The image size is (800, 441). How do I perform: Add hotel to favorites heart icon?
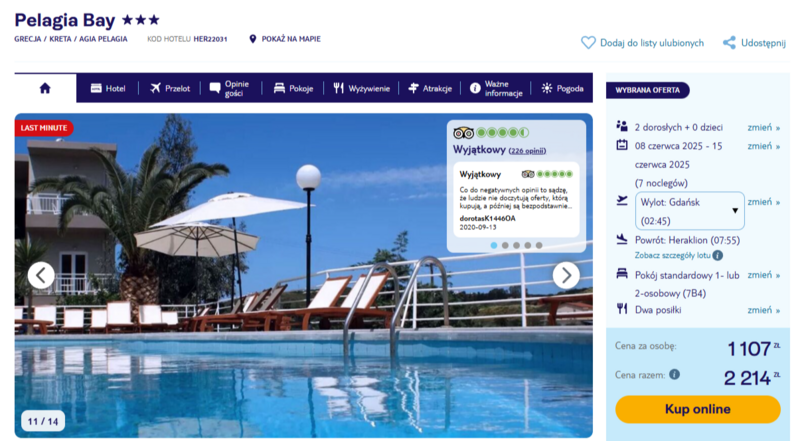[588, 43]
